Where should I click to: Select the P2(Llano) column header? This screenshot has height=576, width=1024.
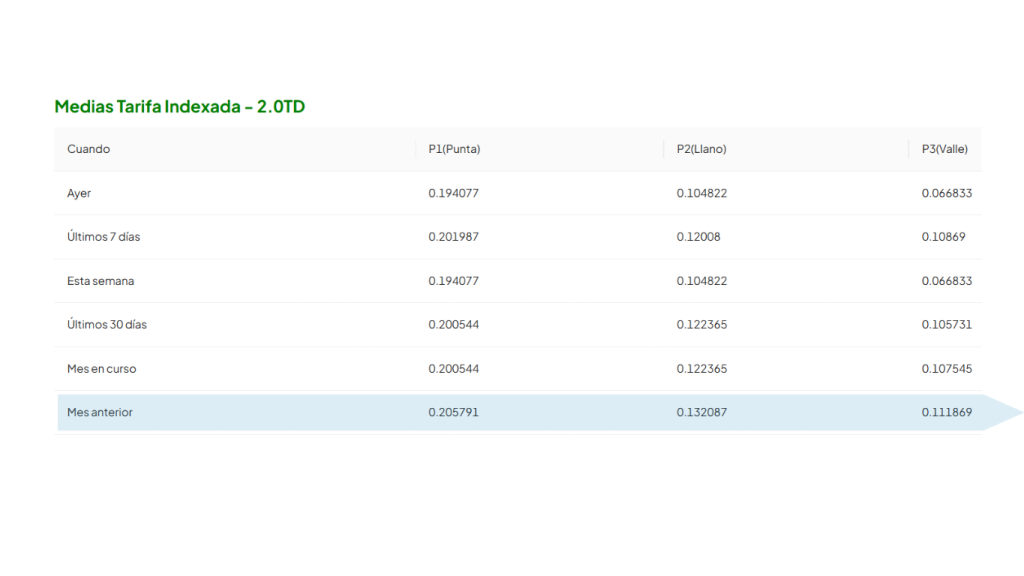[x=701, y=149]
